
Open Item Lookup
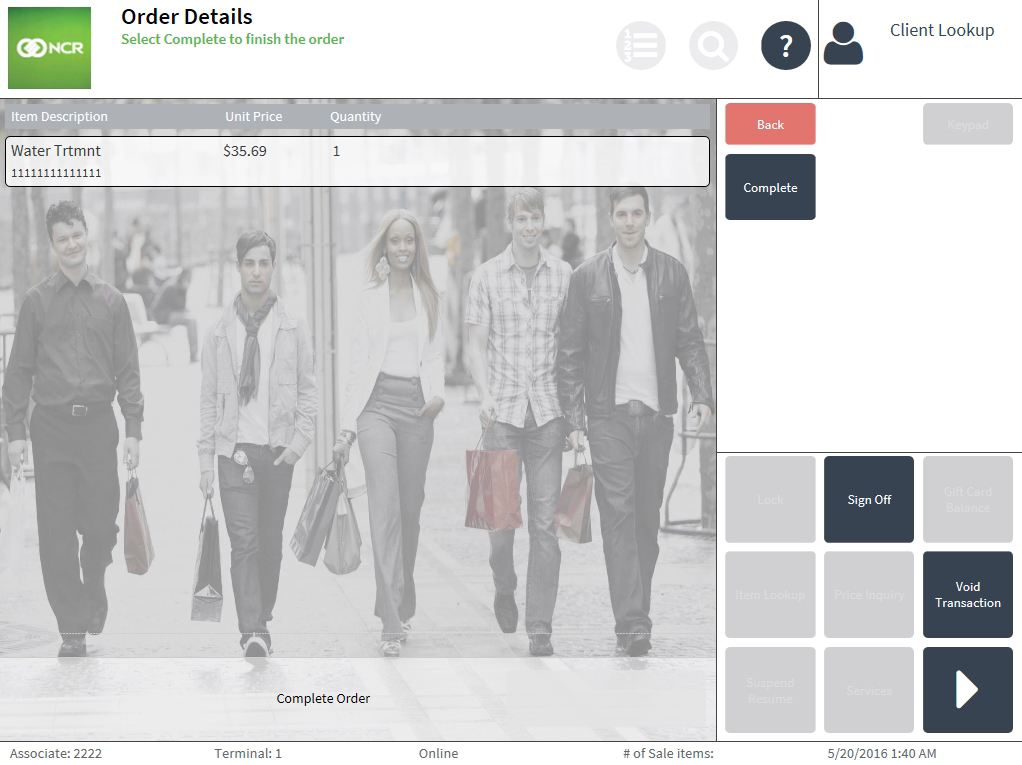tap(770, 595)
